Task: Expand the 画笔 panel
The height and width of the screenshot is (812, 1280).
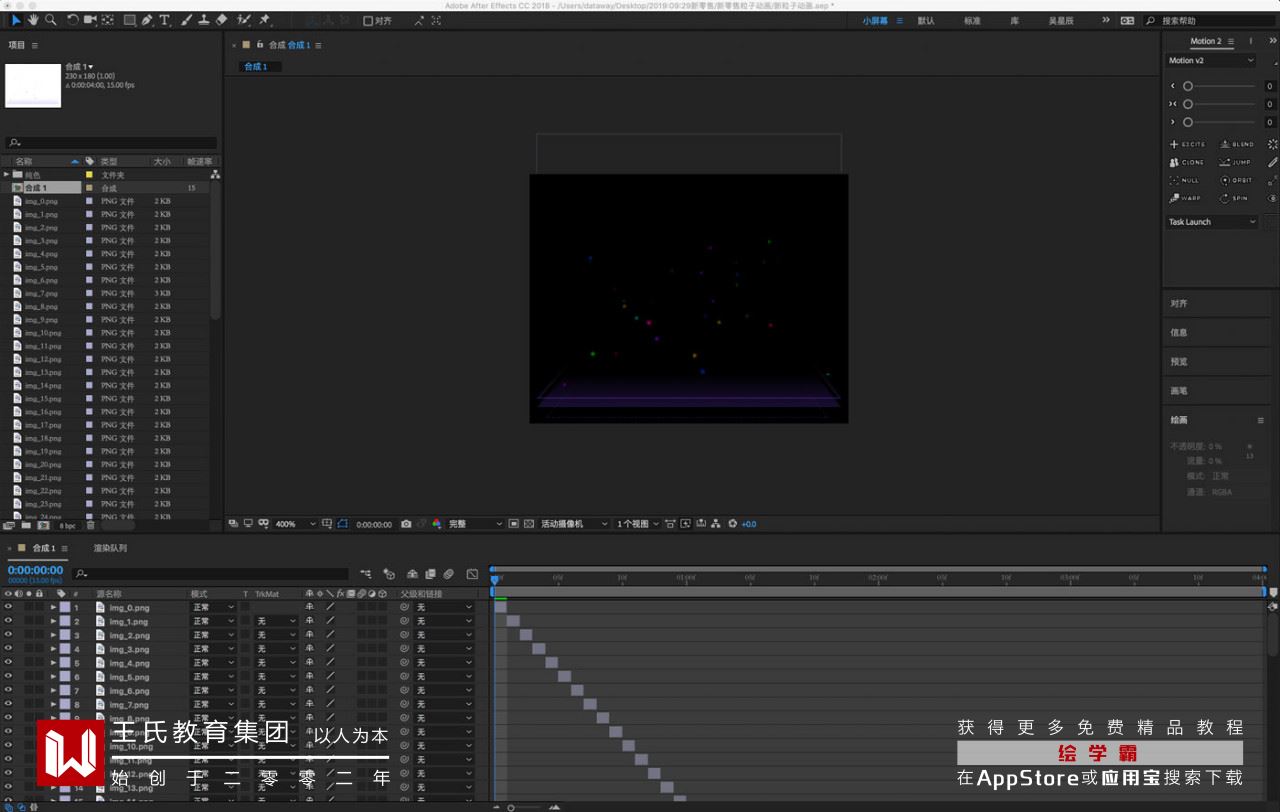Action: (x=1180, y=391)
